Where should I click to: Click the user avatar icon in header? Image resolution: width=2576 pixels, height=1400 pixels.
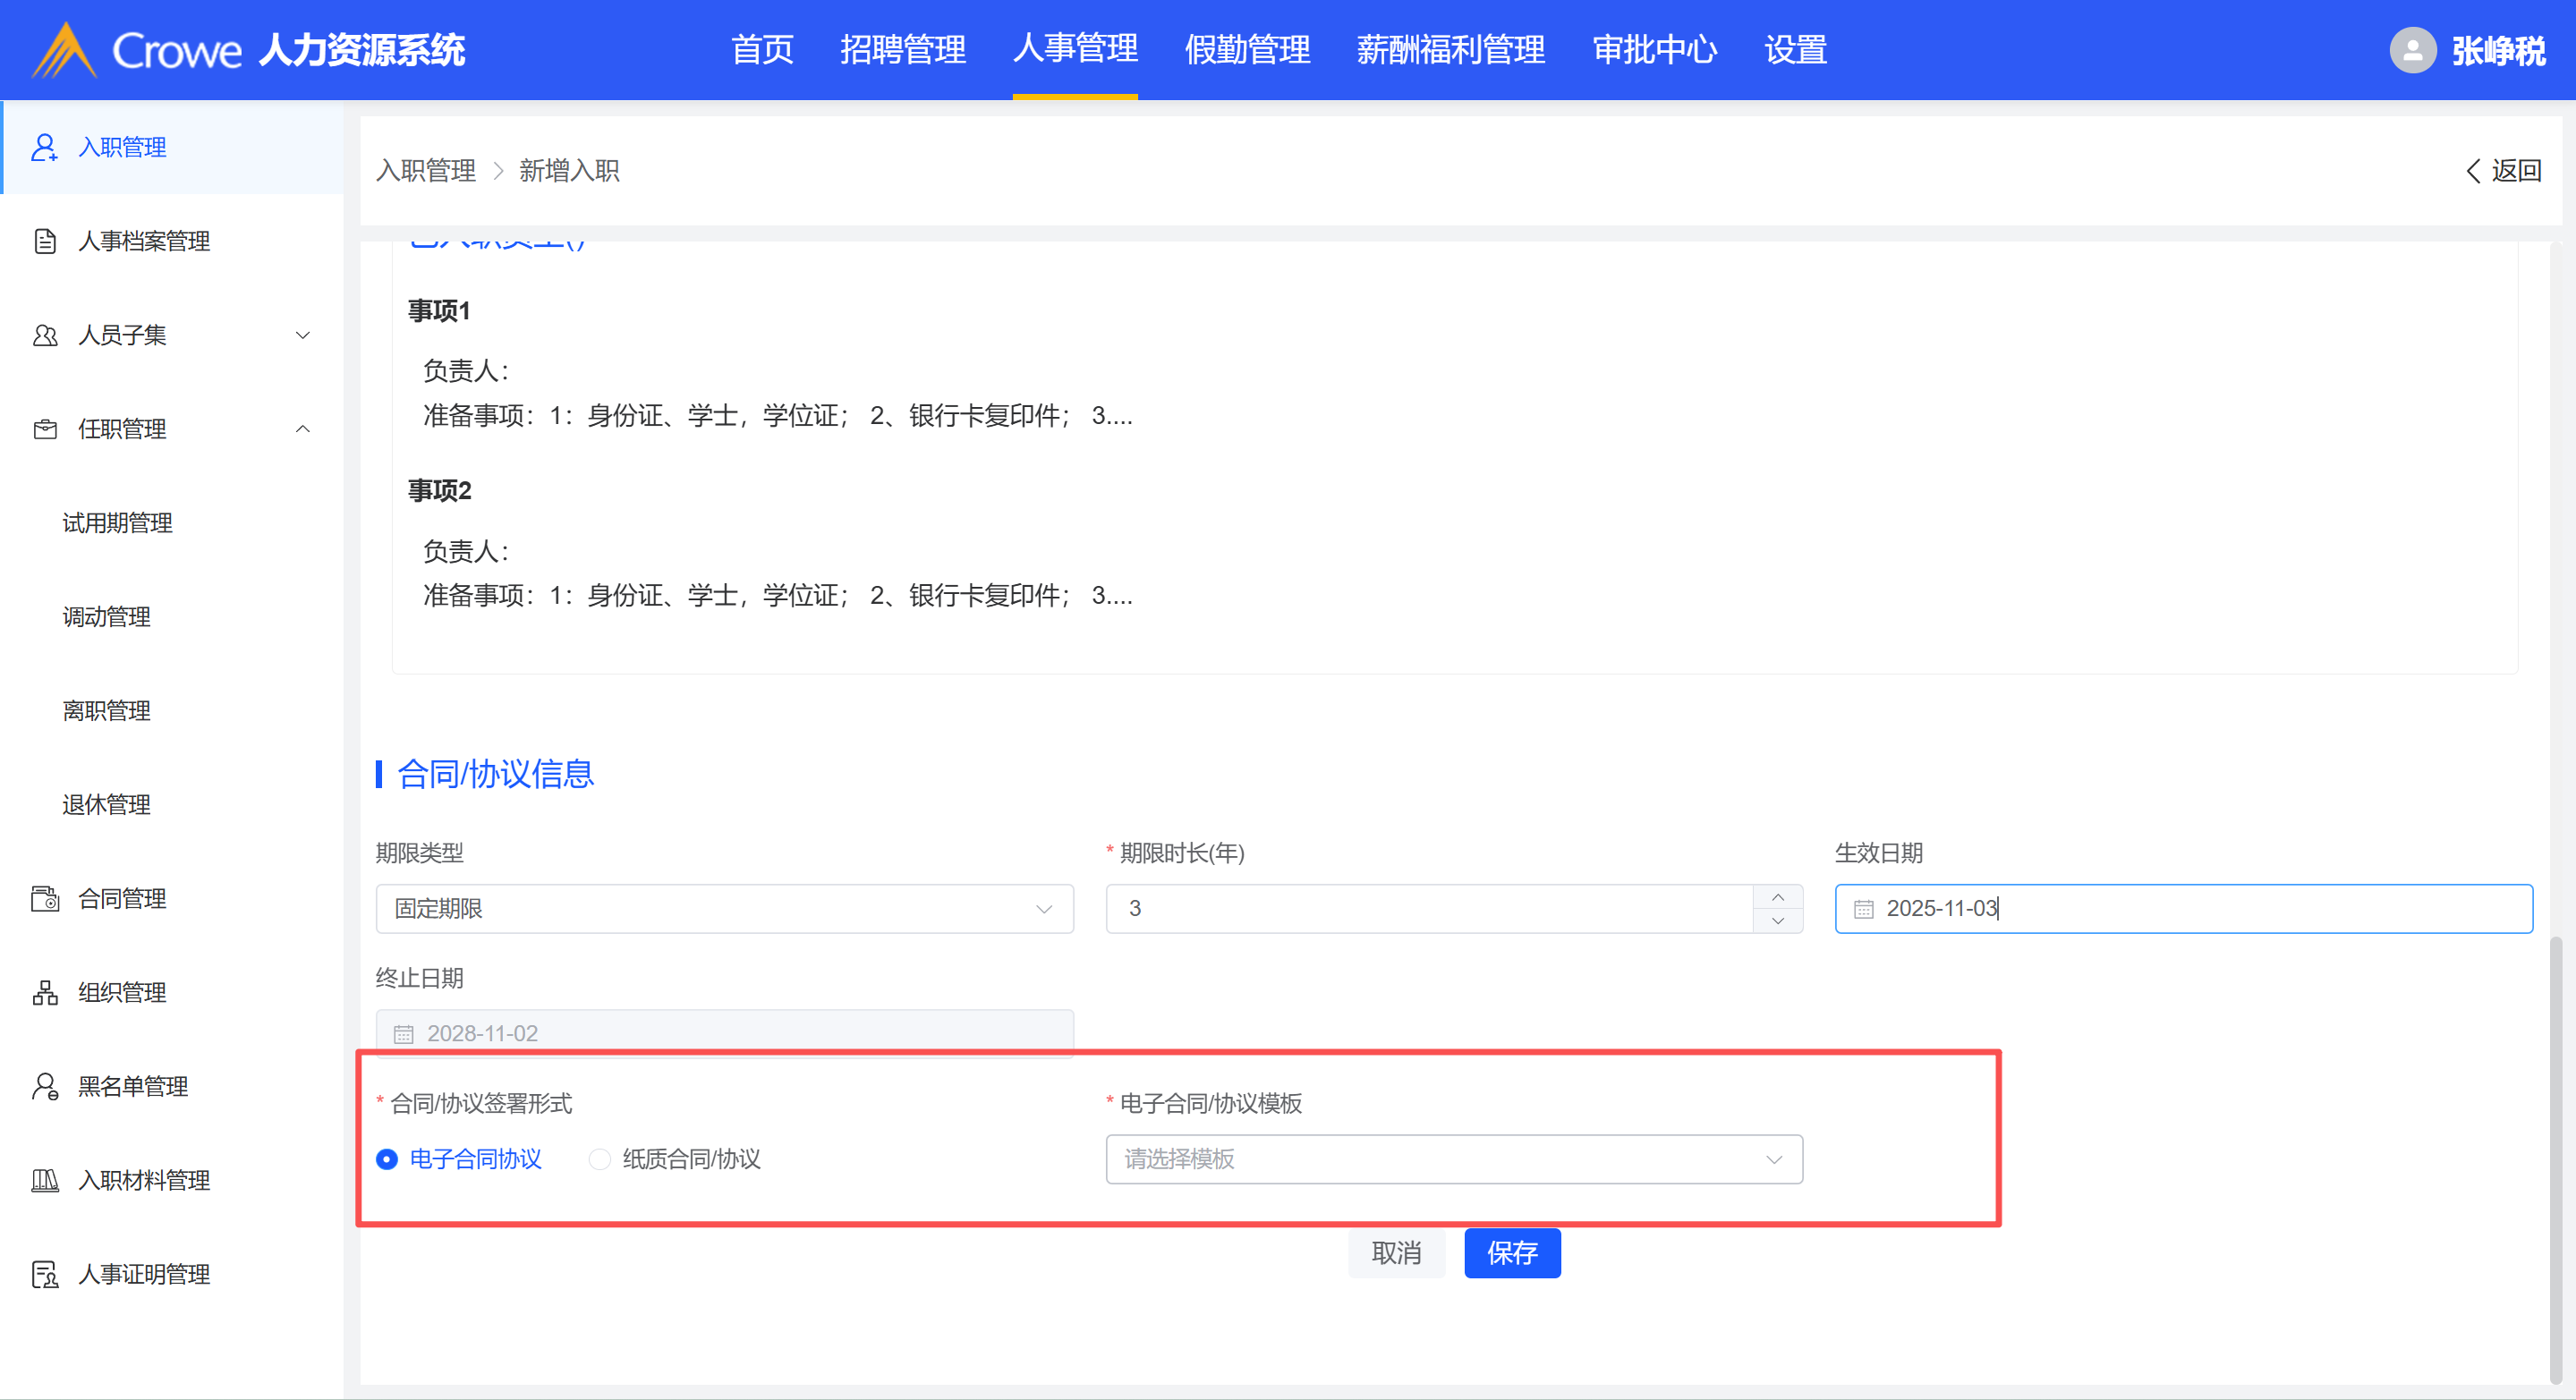tap(2412, 50)
